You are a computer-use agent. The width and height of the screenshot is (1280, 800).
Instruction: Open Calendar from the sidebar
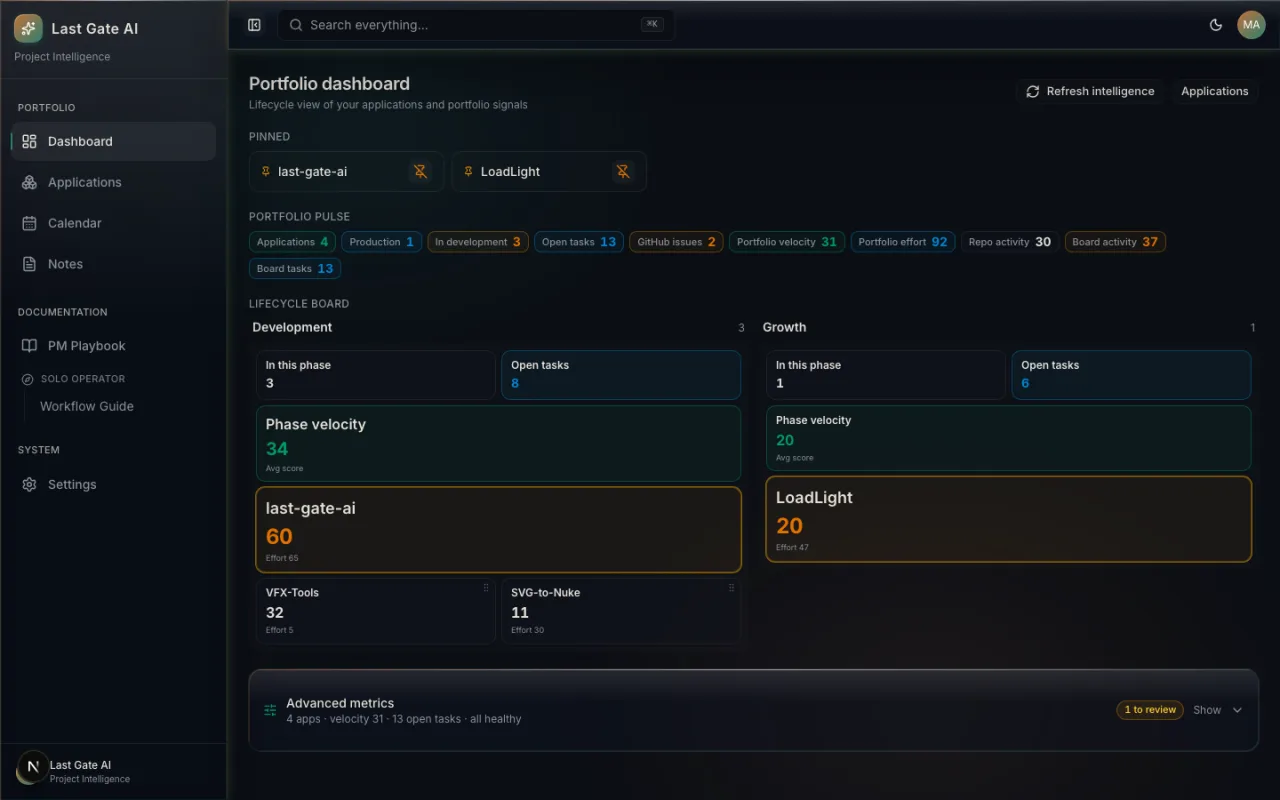click(113, 223)
